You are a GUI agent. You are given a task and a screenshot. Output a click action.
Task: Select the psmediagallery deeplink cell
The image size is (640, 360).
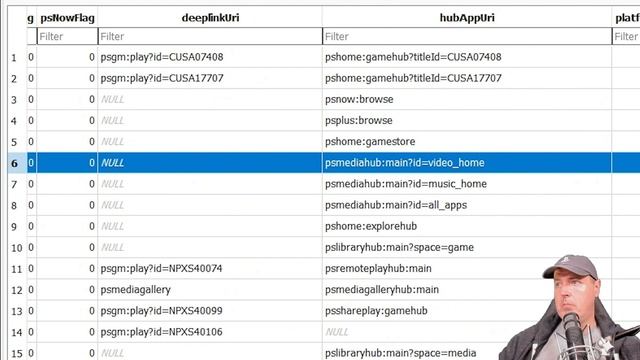[210, 290]
